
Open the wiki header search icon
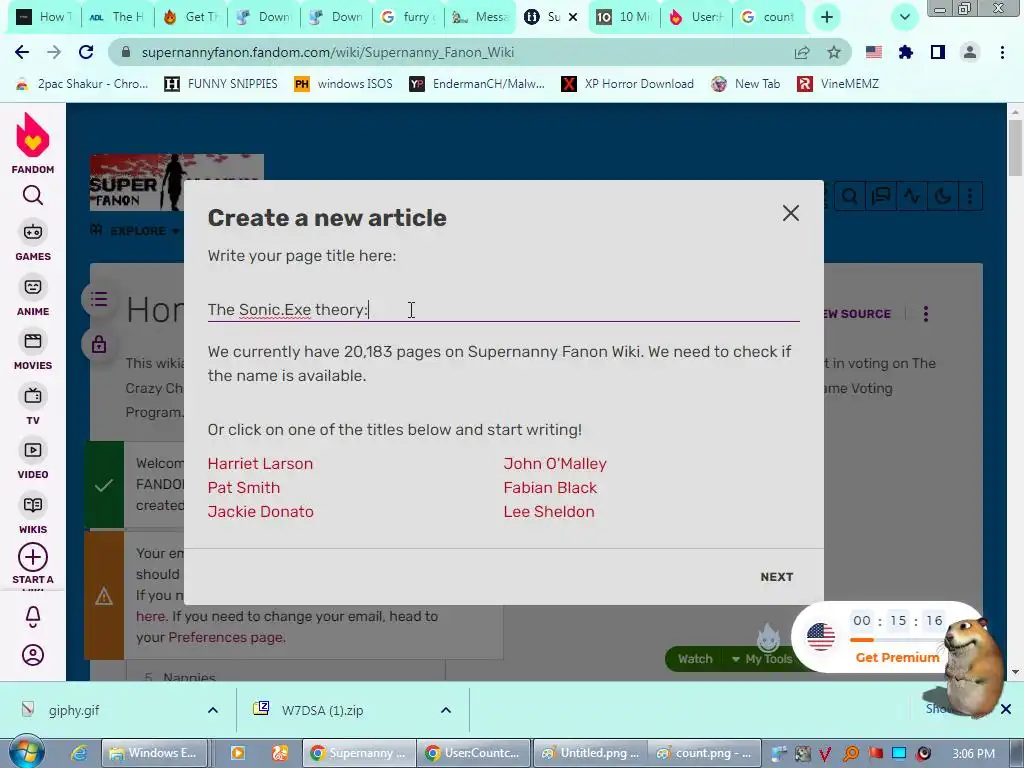pyautogui.click(x=850, y=195)
